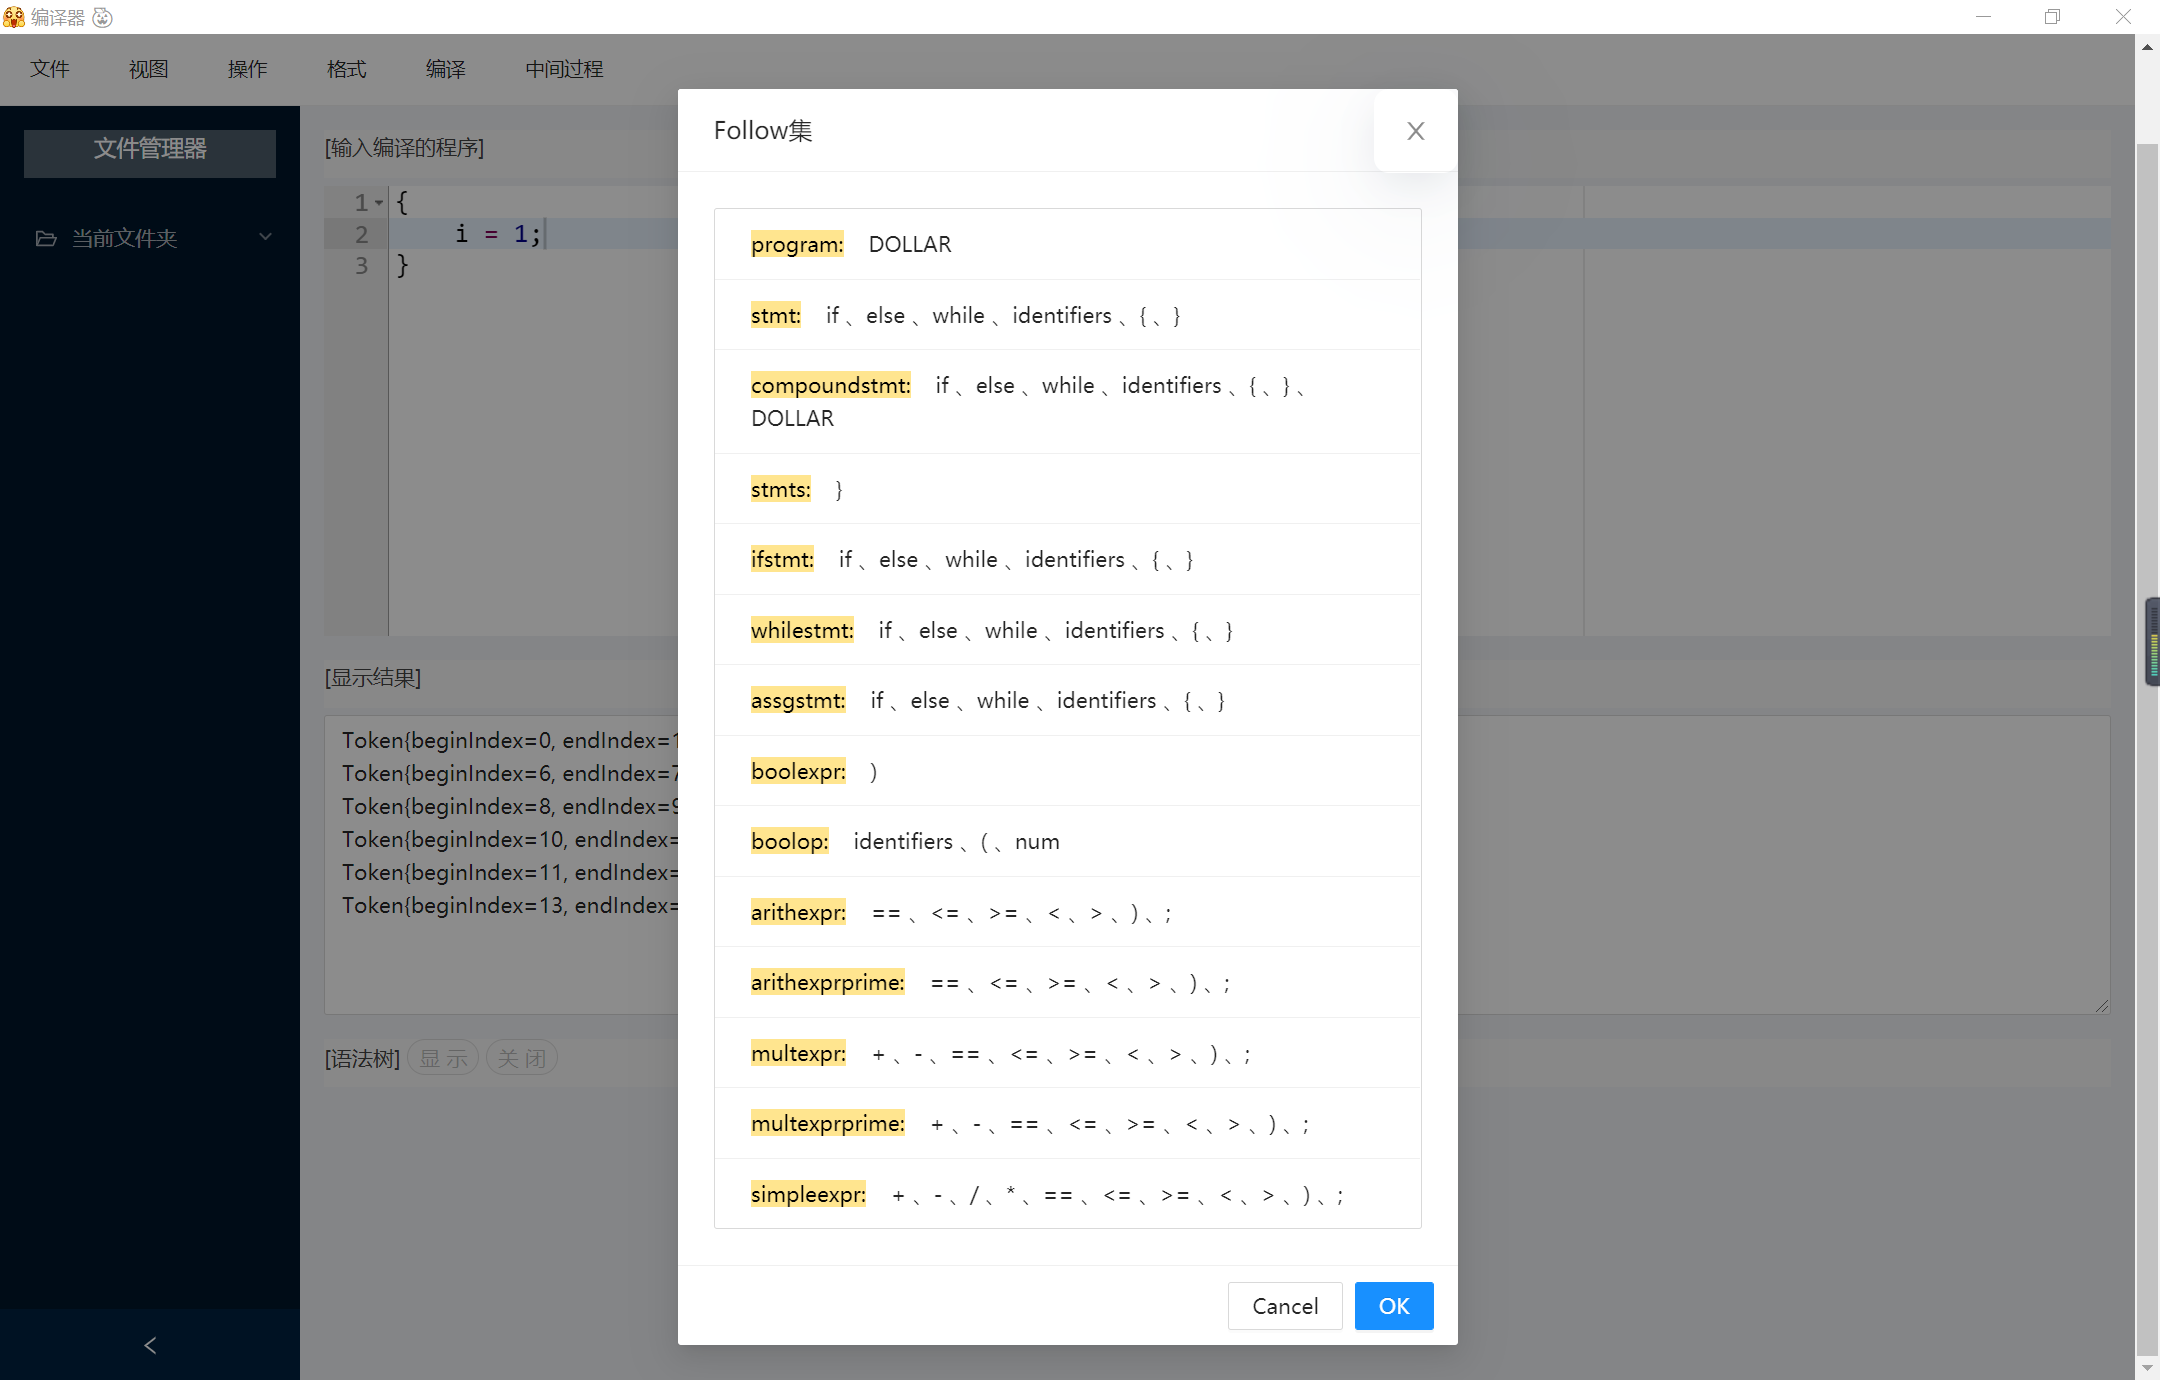The image size is (2160, 1380).
Task: Open the 视图 menu
Action: point(148,69)
